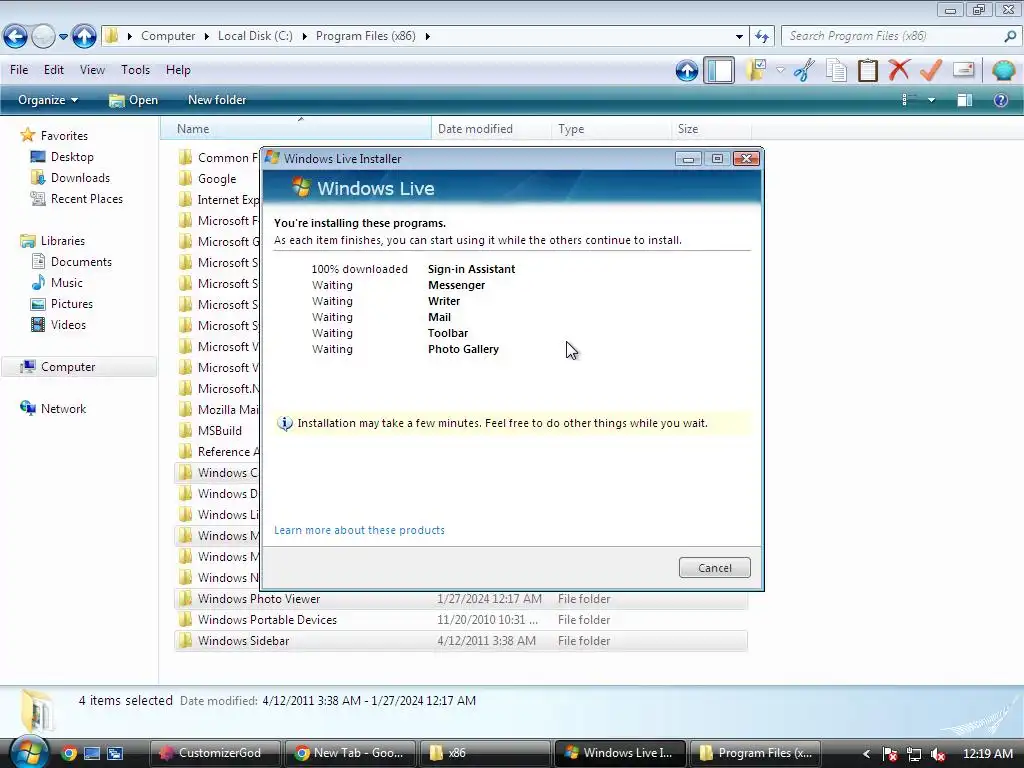
Task: Expand the breadcrumb arrow after Local Disk (C:)
Action: pyautogui.click(x=304, y=37)
